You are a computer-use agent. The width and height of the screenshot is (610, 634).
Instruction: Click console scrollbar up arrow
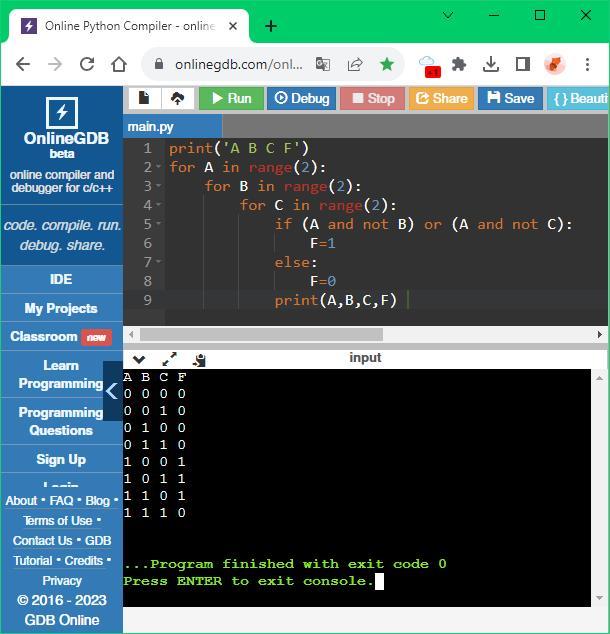click(599, 378)
